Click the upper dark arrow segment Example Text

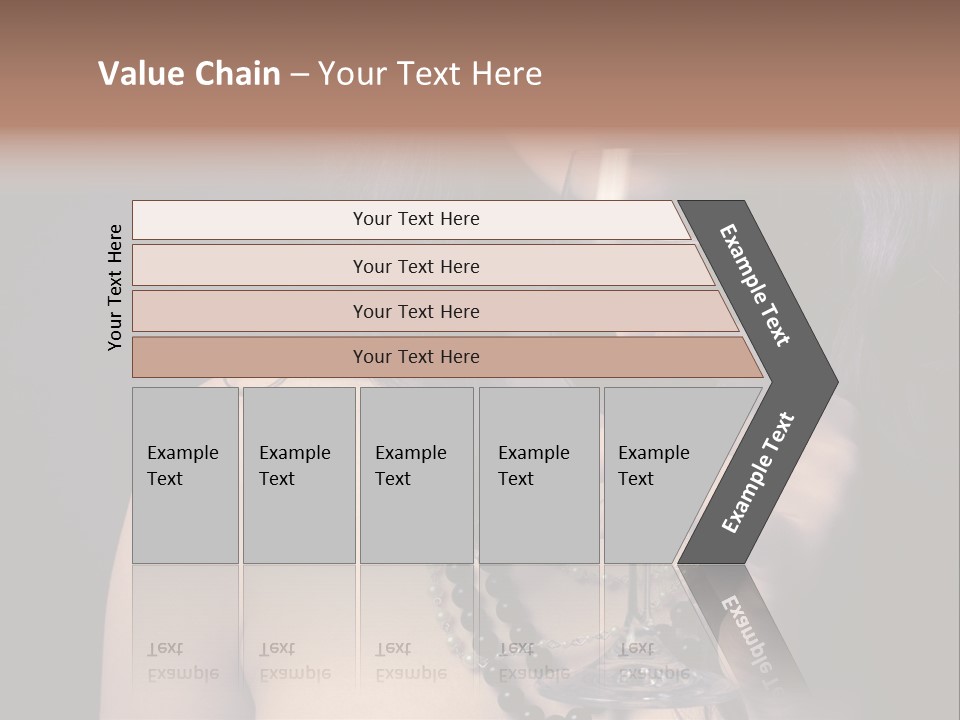(x=755, y=285)
